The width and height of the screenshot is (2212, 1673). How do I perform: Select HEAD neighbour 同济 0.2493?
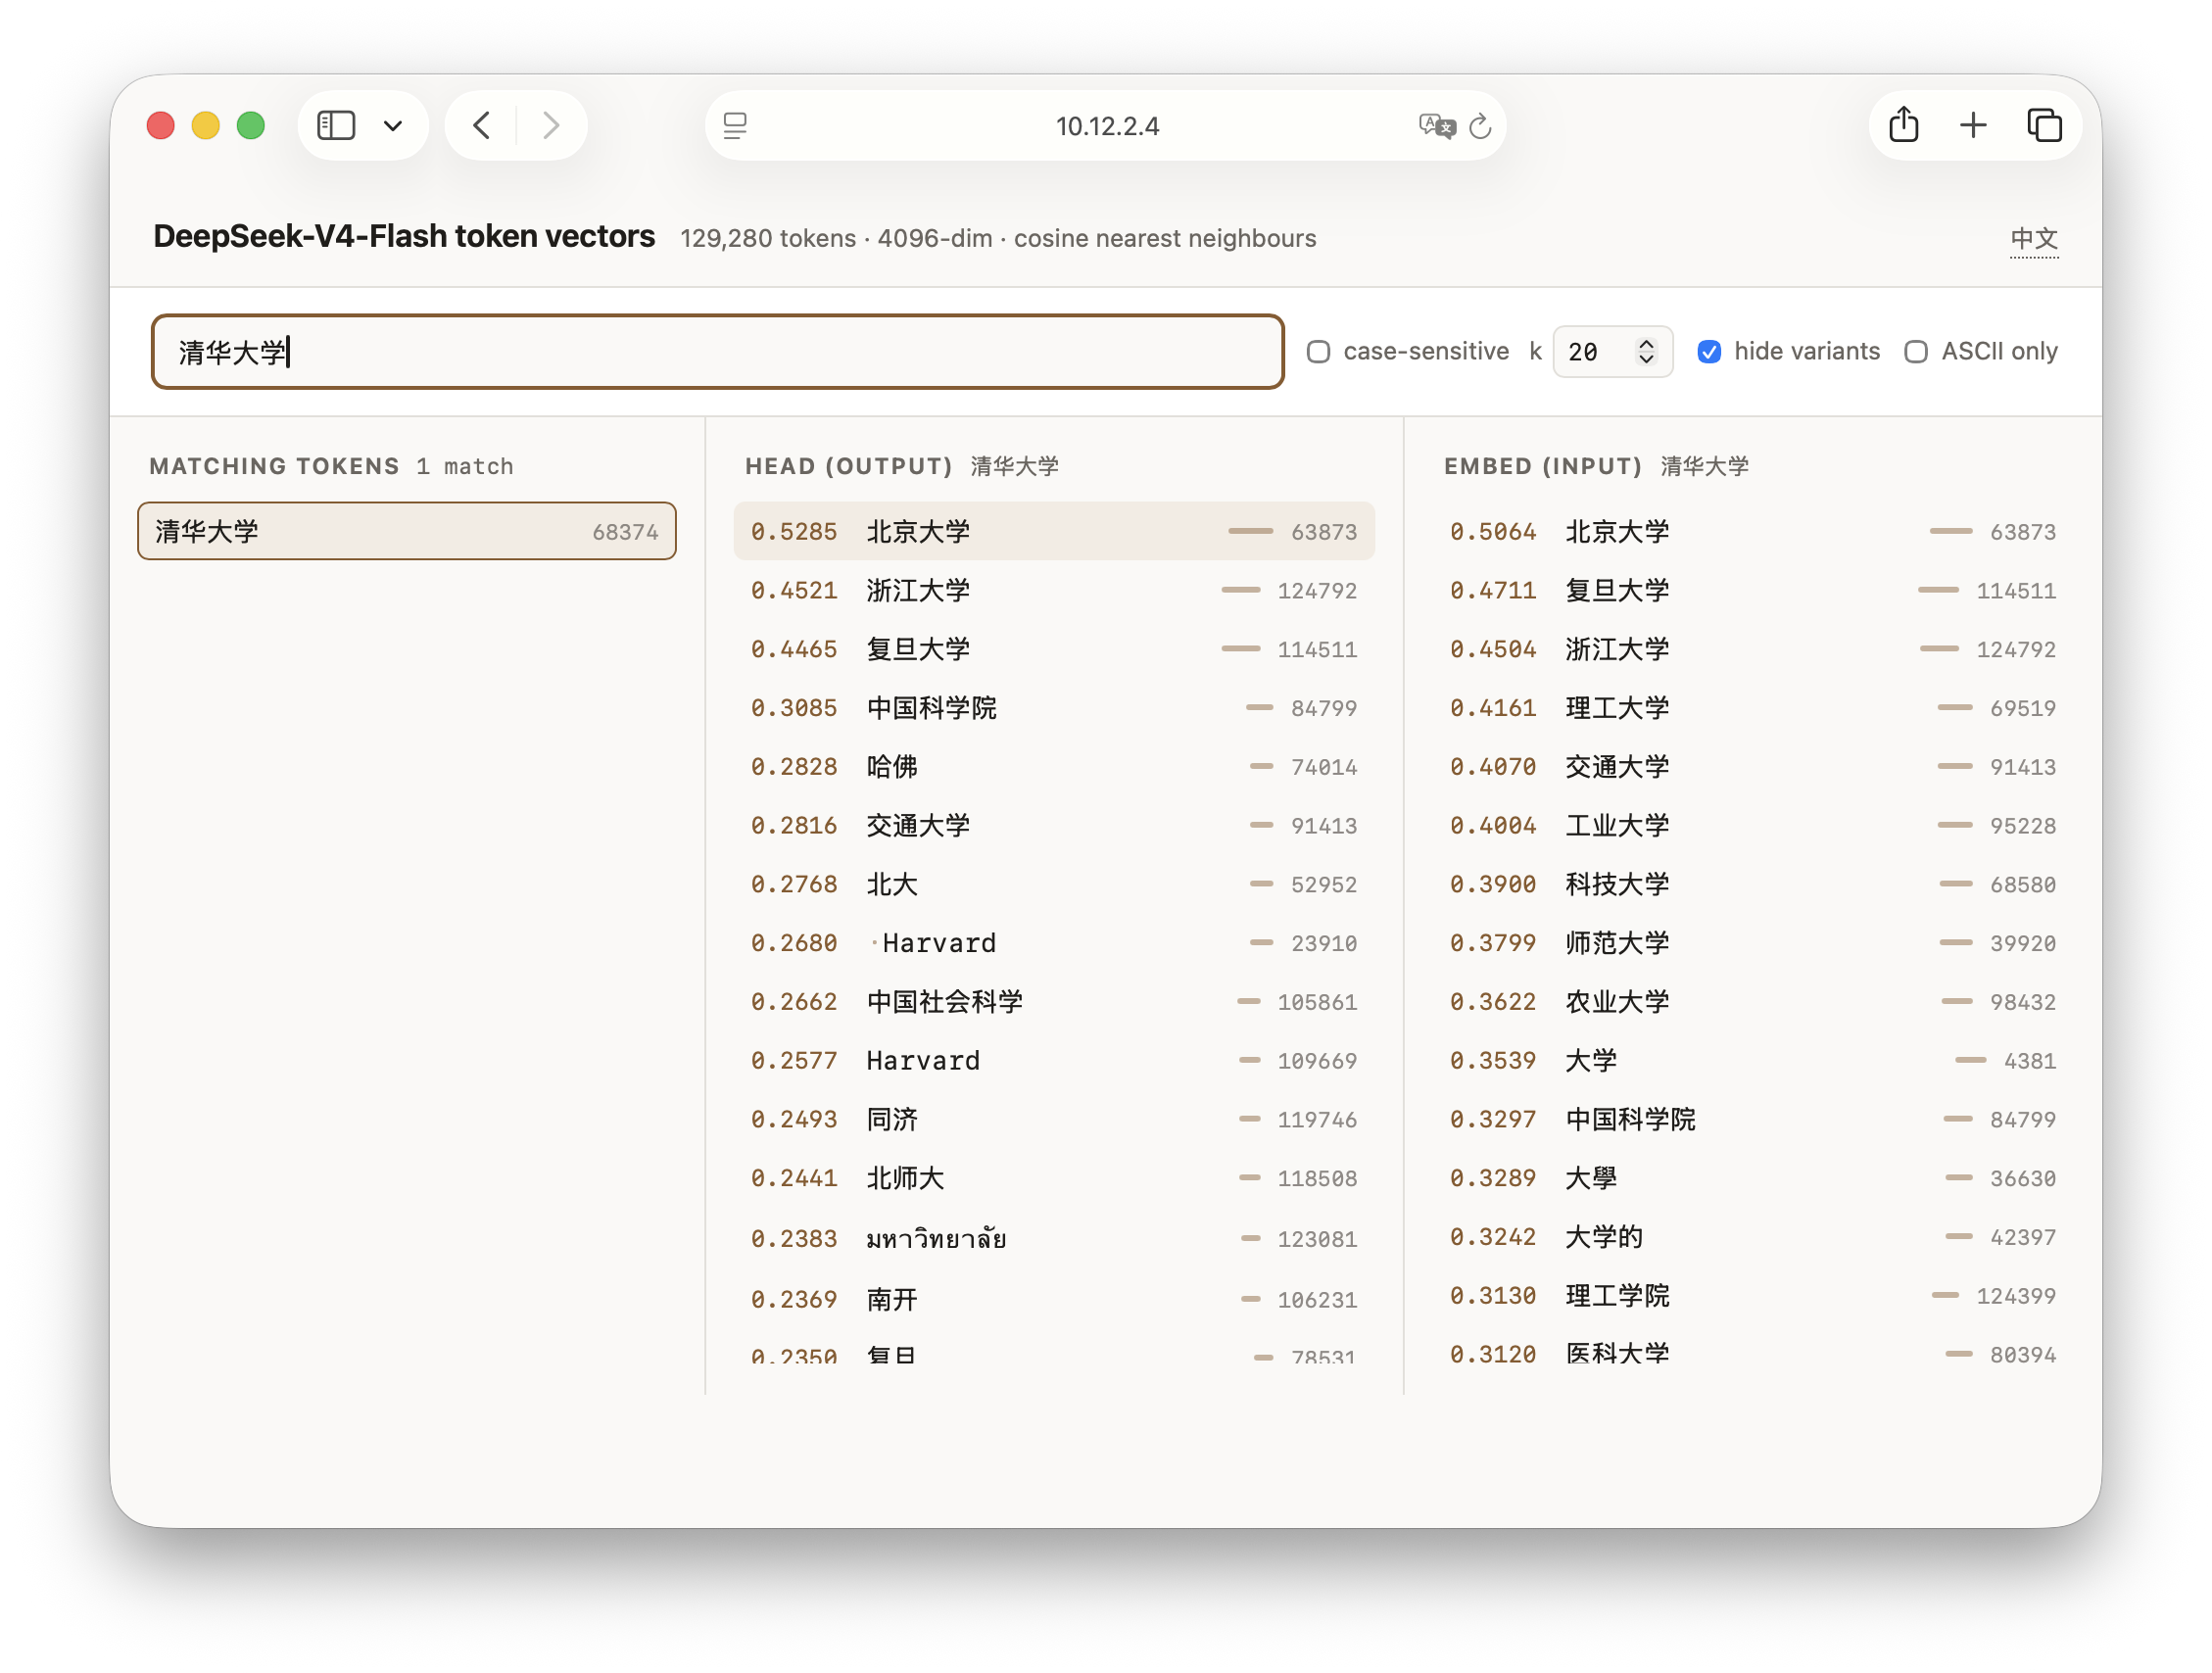coord(1054,1120)
